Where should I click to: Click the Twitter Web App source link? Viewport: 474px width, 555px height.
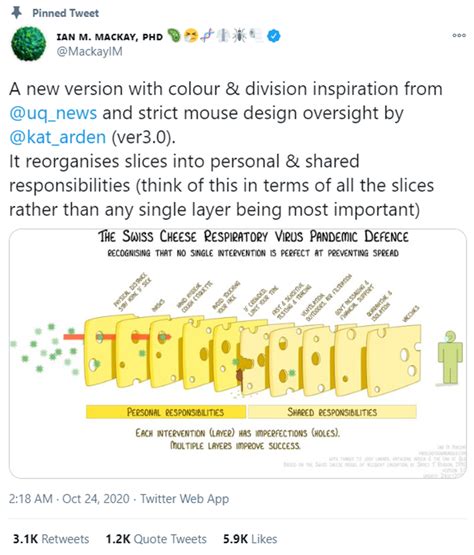185,499
